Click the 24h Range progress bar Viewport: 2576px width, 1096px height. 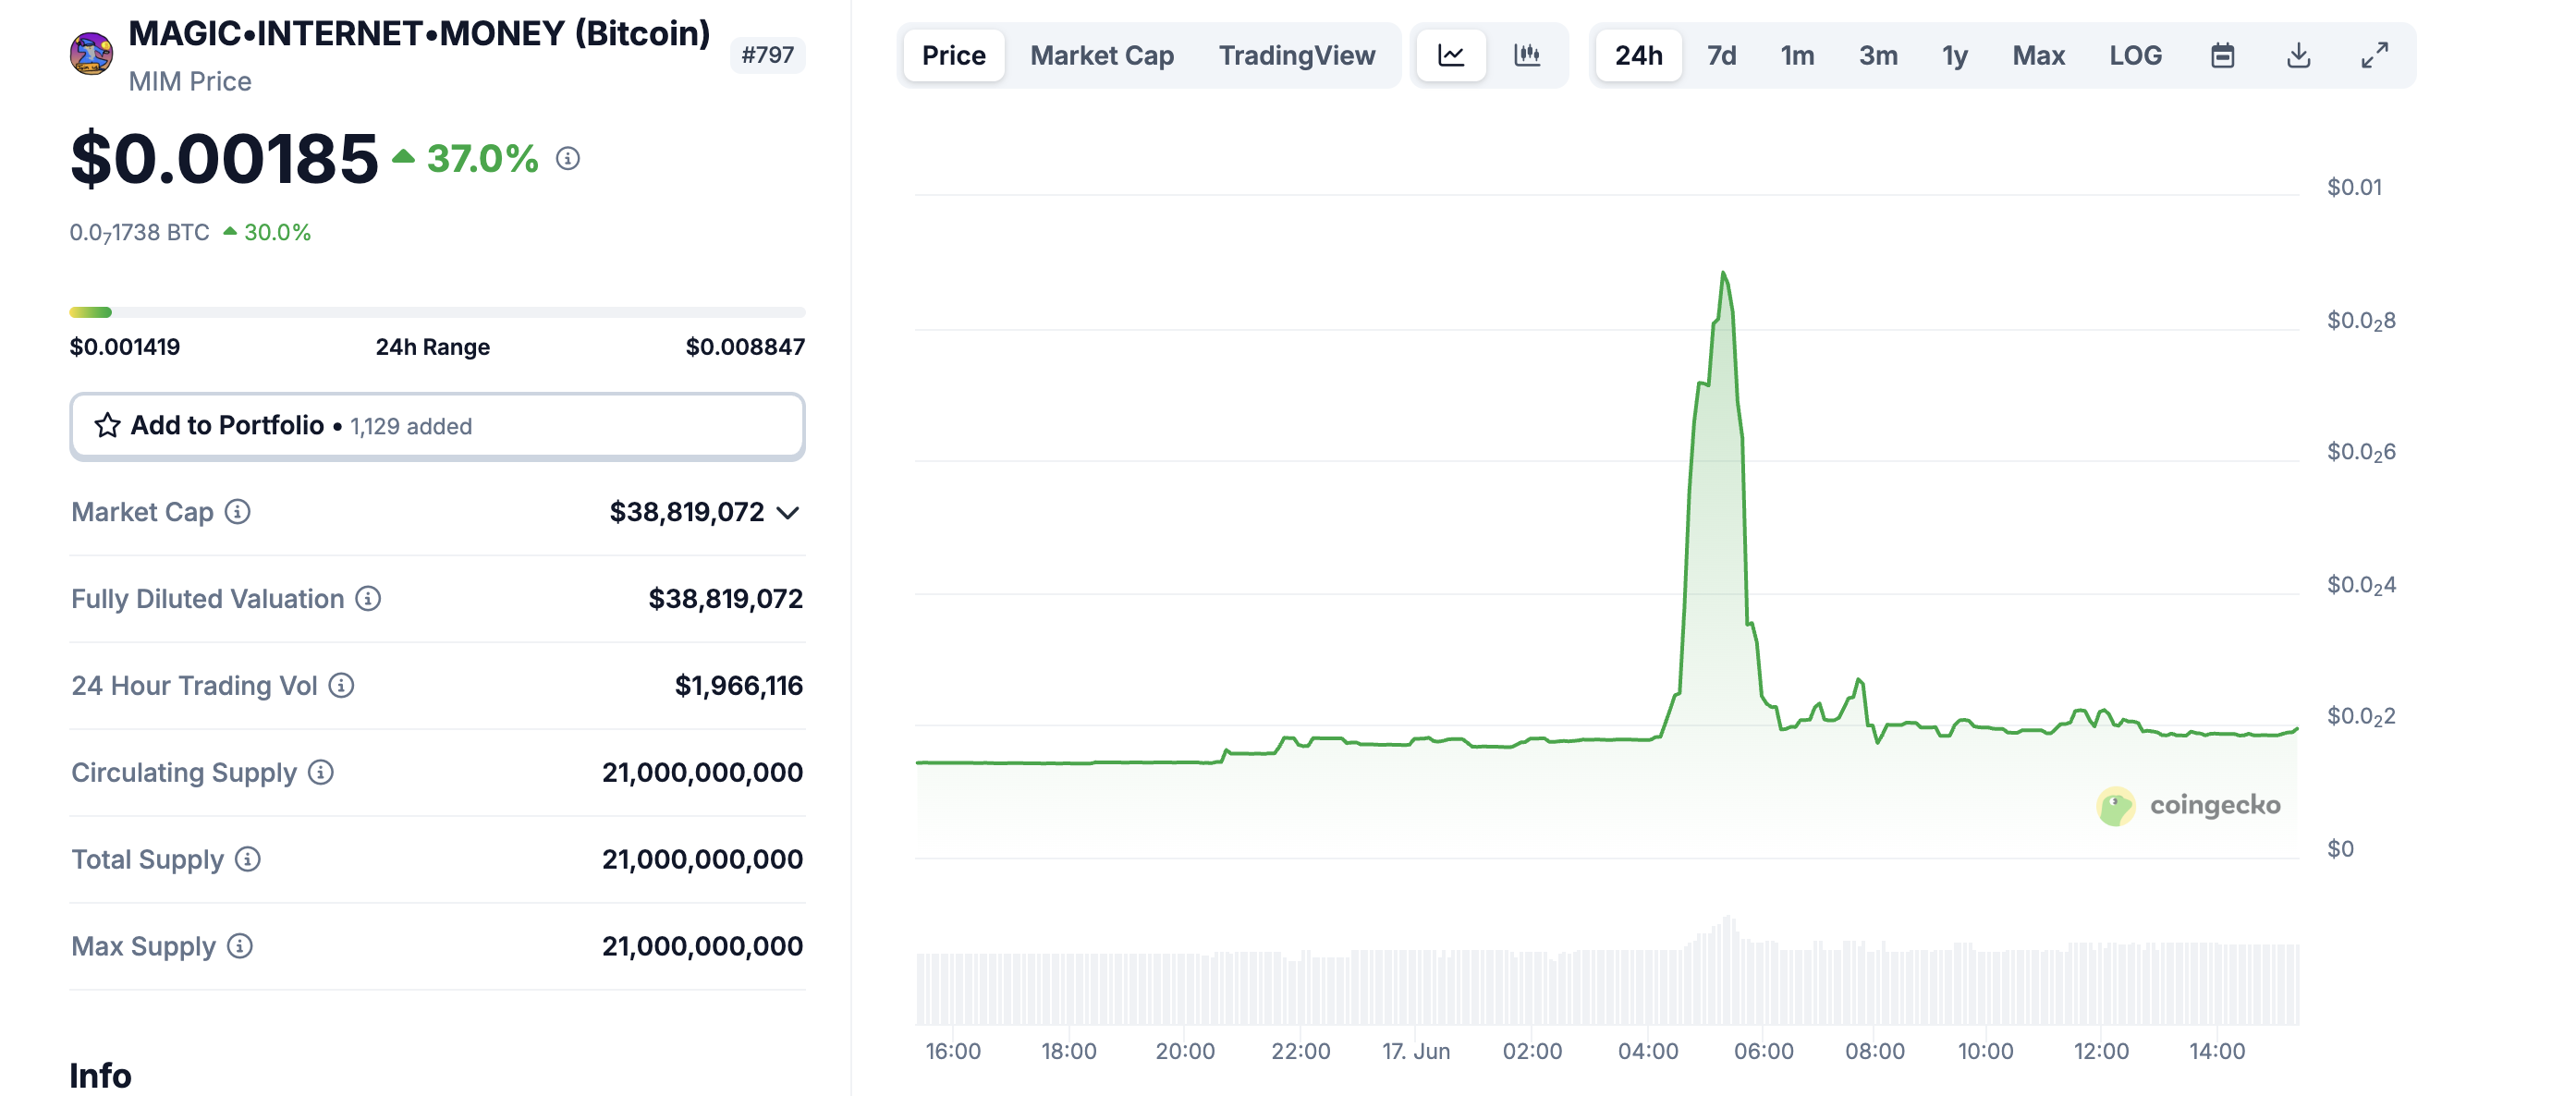437,313
